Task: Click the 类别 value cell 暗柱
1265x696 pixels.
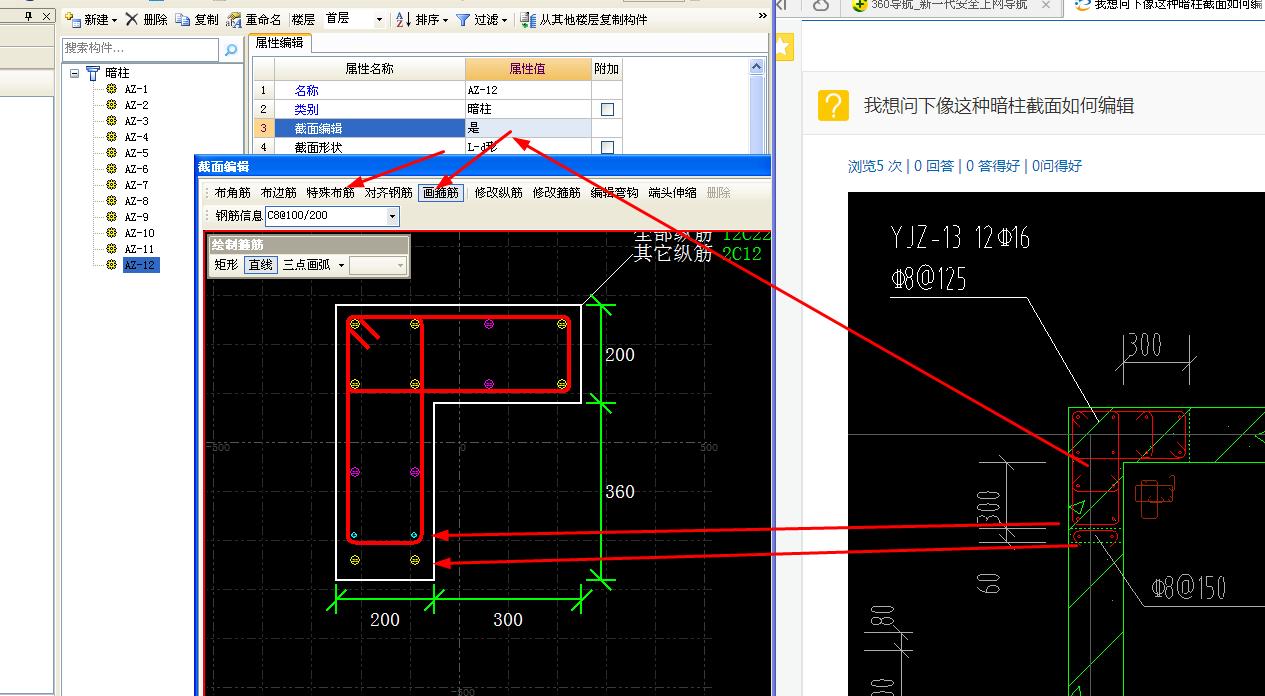Action: coord(528,109)
